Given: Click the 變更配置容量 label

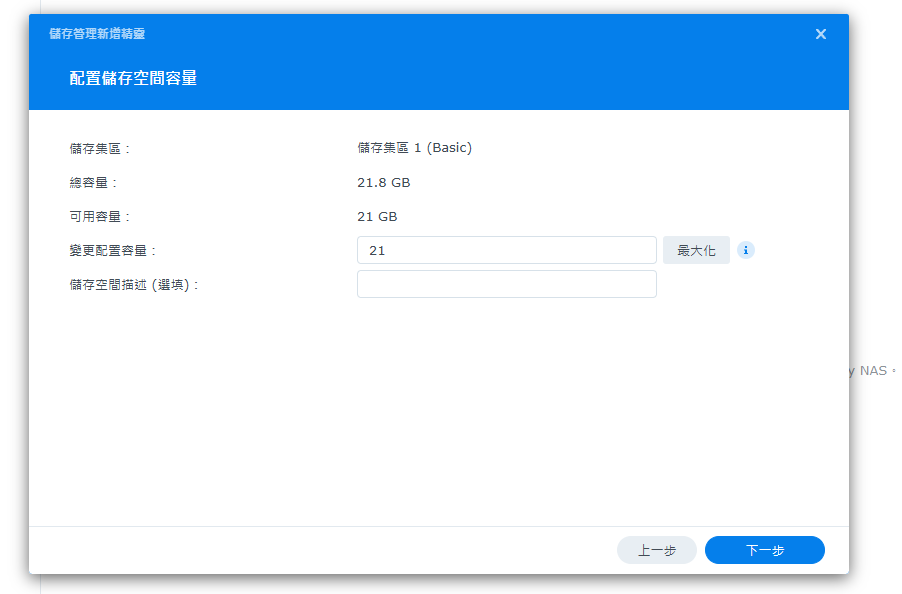Looking at the screenshot, I should (x=113, y=251).
